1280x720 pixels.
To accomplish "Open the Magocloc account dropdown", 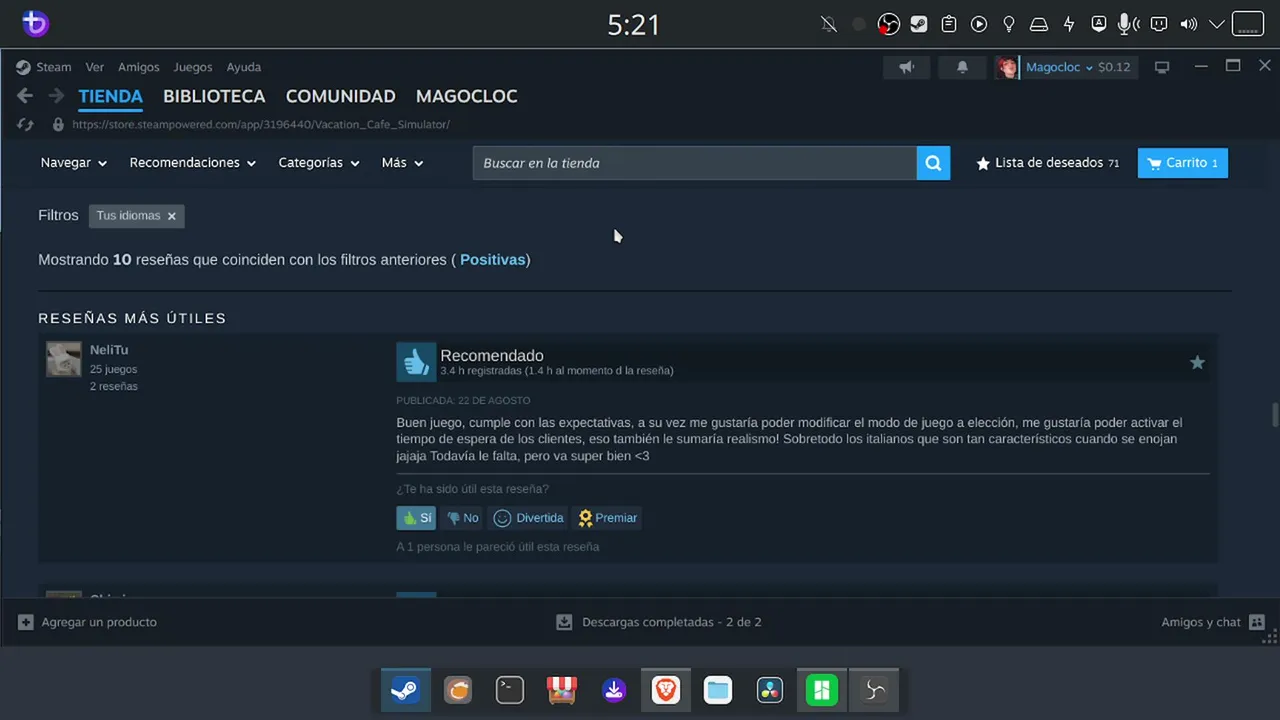I will pyautogui.click(x=1059, y=67).
